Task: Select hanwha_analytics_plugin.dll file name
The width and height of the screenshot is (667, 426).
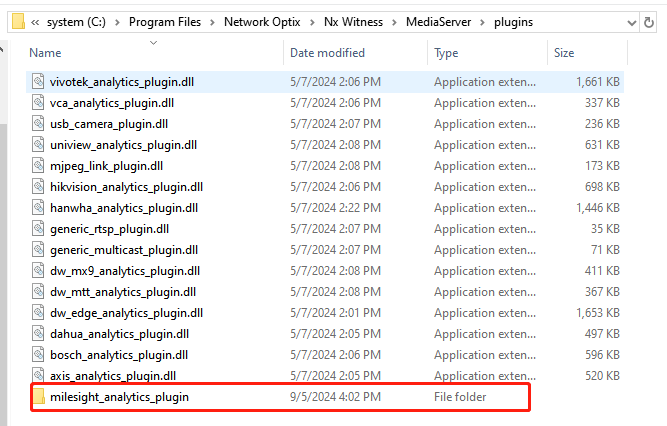Action: point(124,208)
